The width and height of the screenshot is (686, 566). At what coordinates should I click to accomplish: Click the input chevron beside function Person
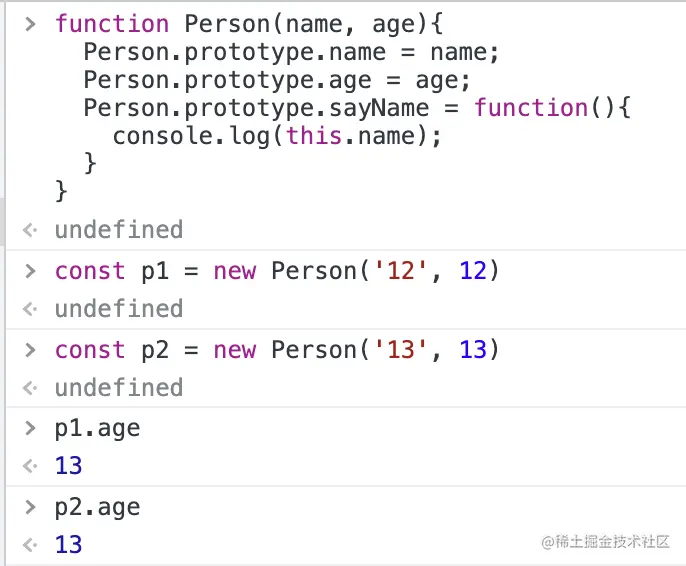[x=30, y=24]
